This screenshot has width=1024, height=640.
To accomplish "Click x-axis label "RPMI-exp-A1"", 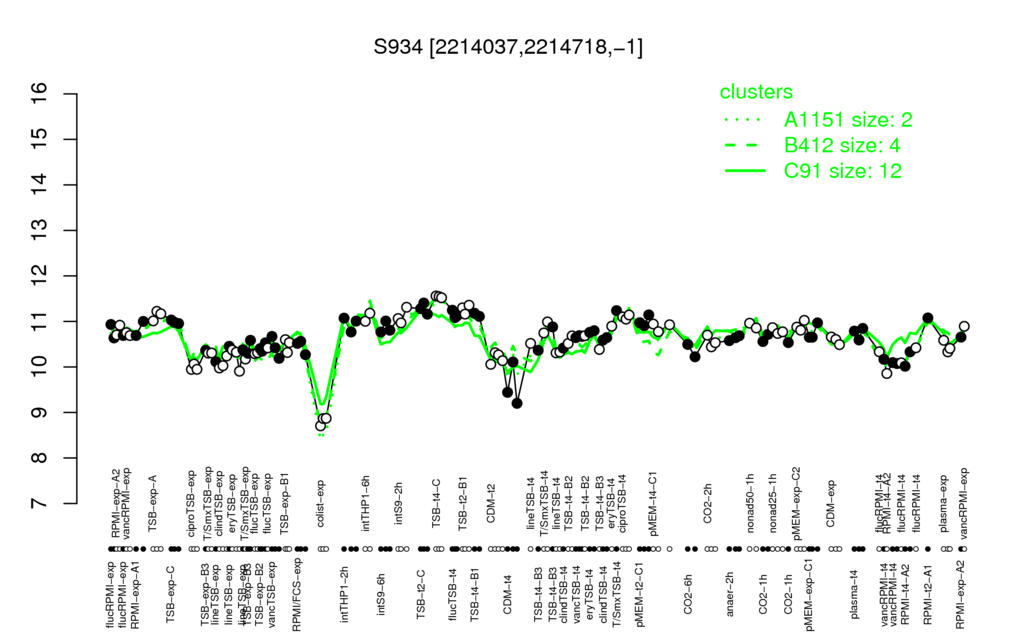I will coord(134,596).
